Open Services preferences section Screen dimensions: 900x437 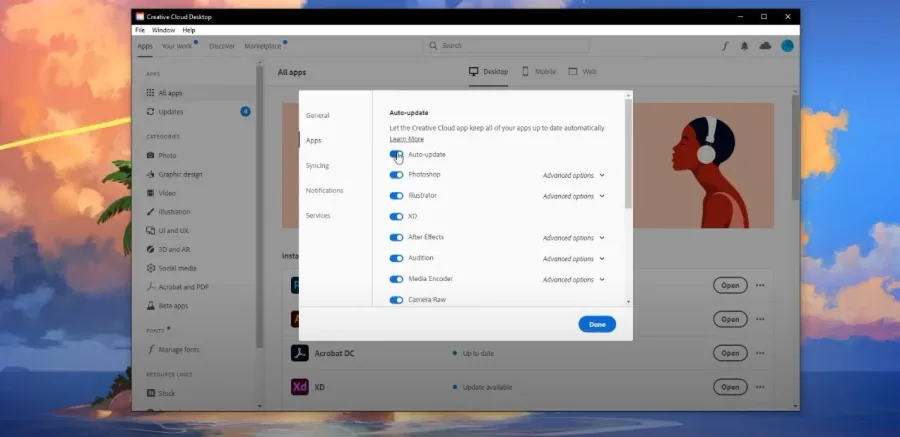click(x=318, y=215)
